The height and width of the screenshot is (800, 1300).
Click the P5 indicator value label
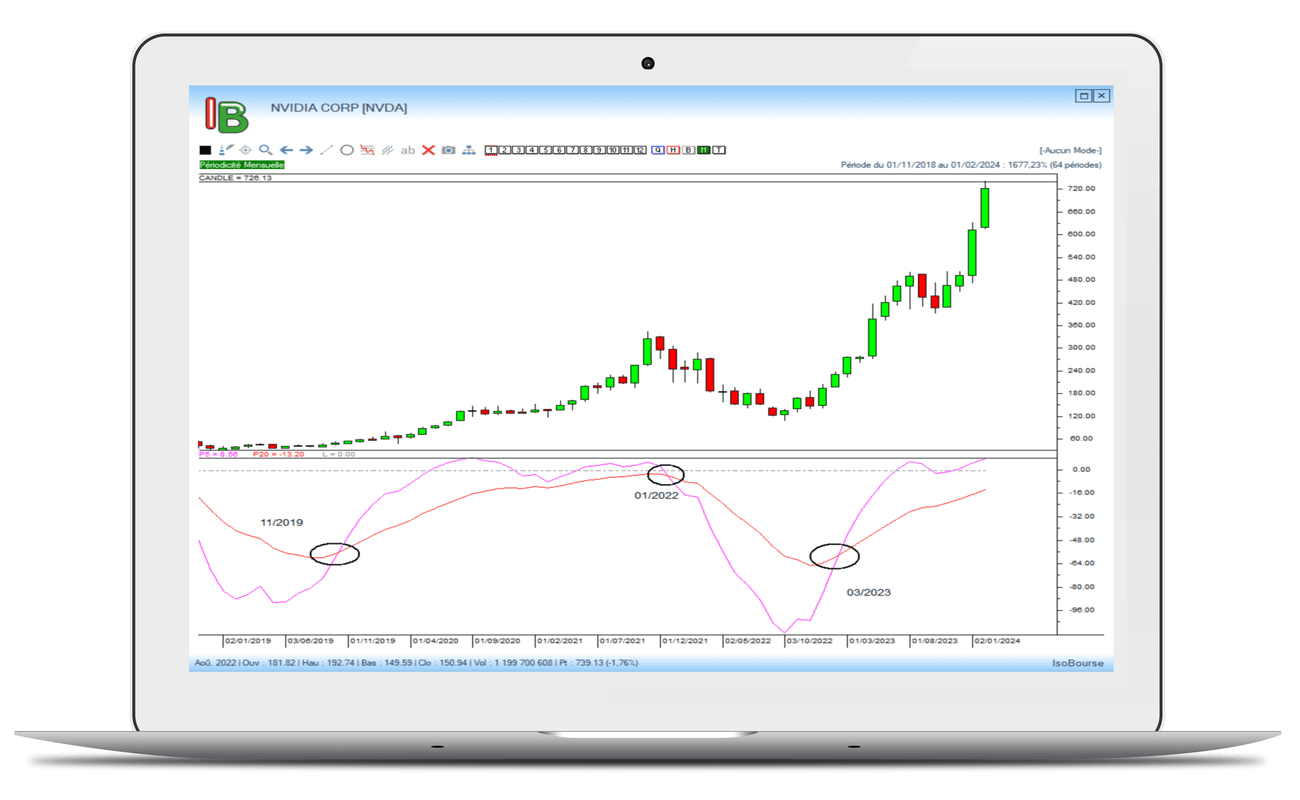219,454
